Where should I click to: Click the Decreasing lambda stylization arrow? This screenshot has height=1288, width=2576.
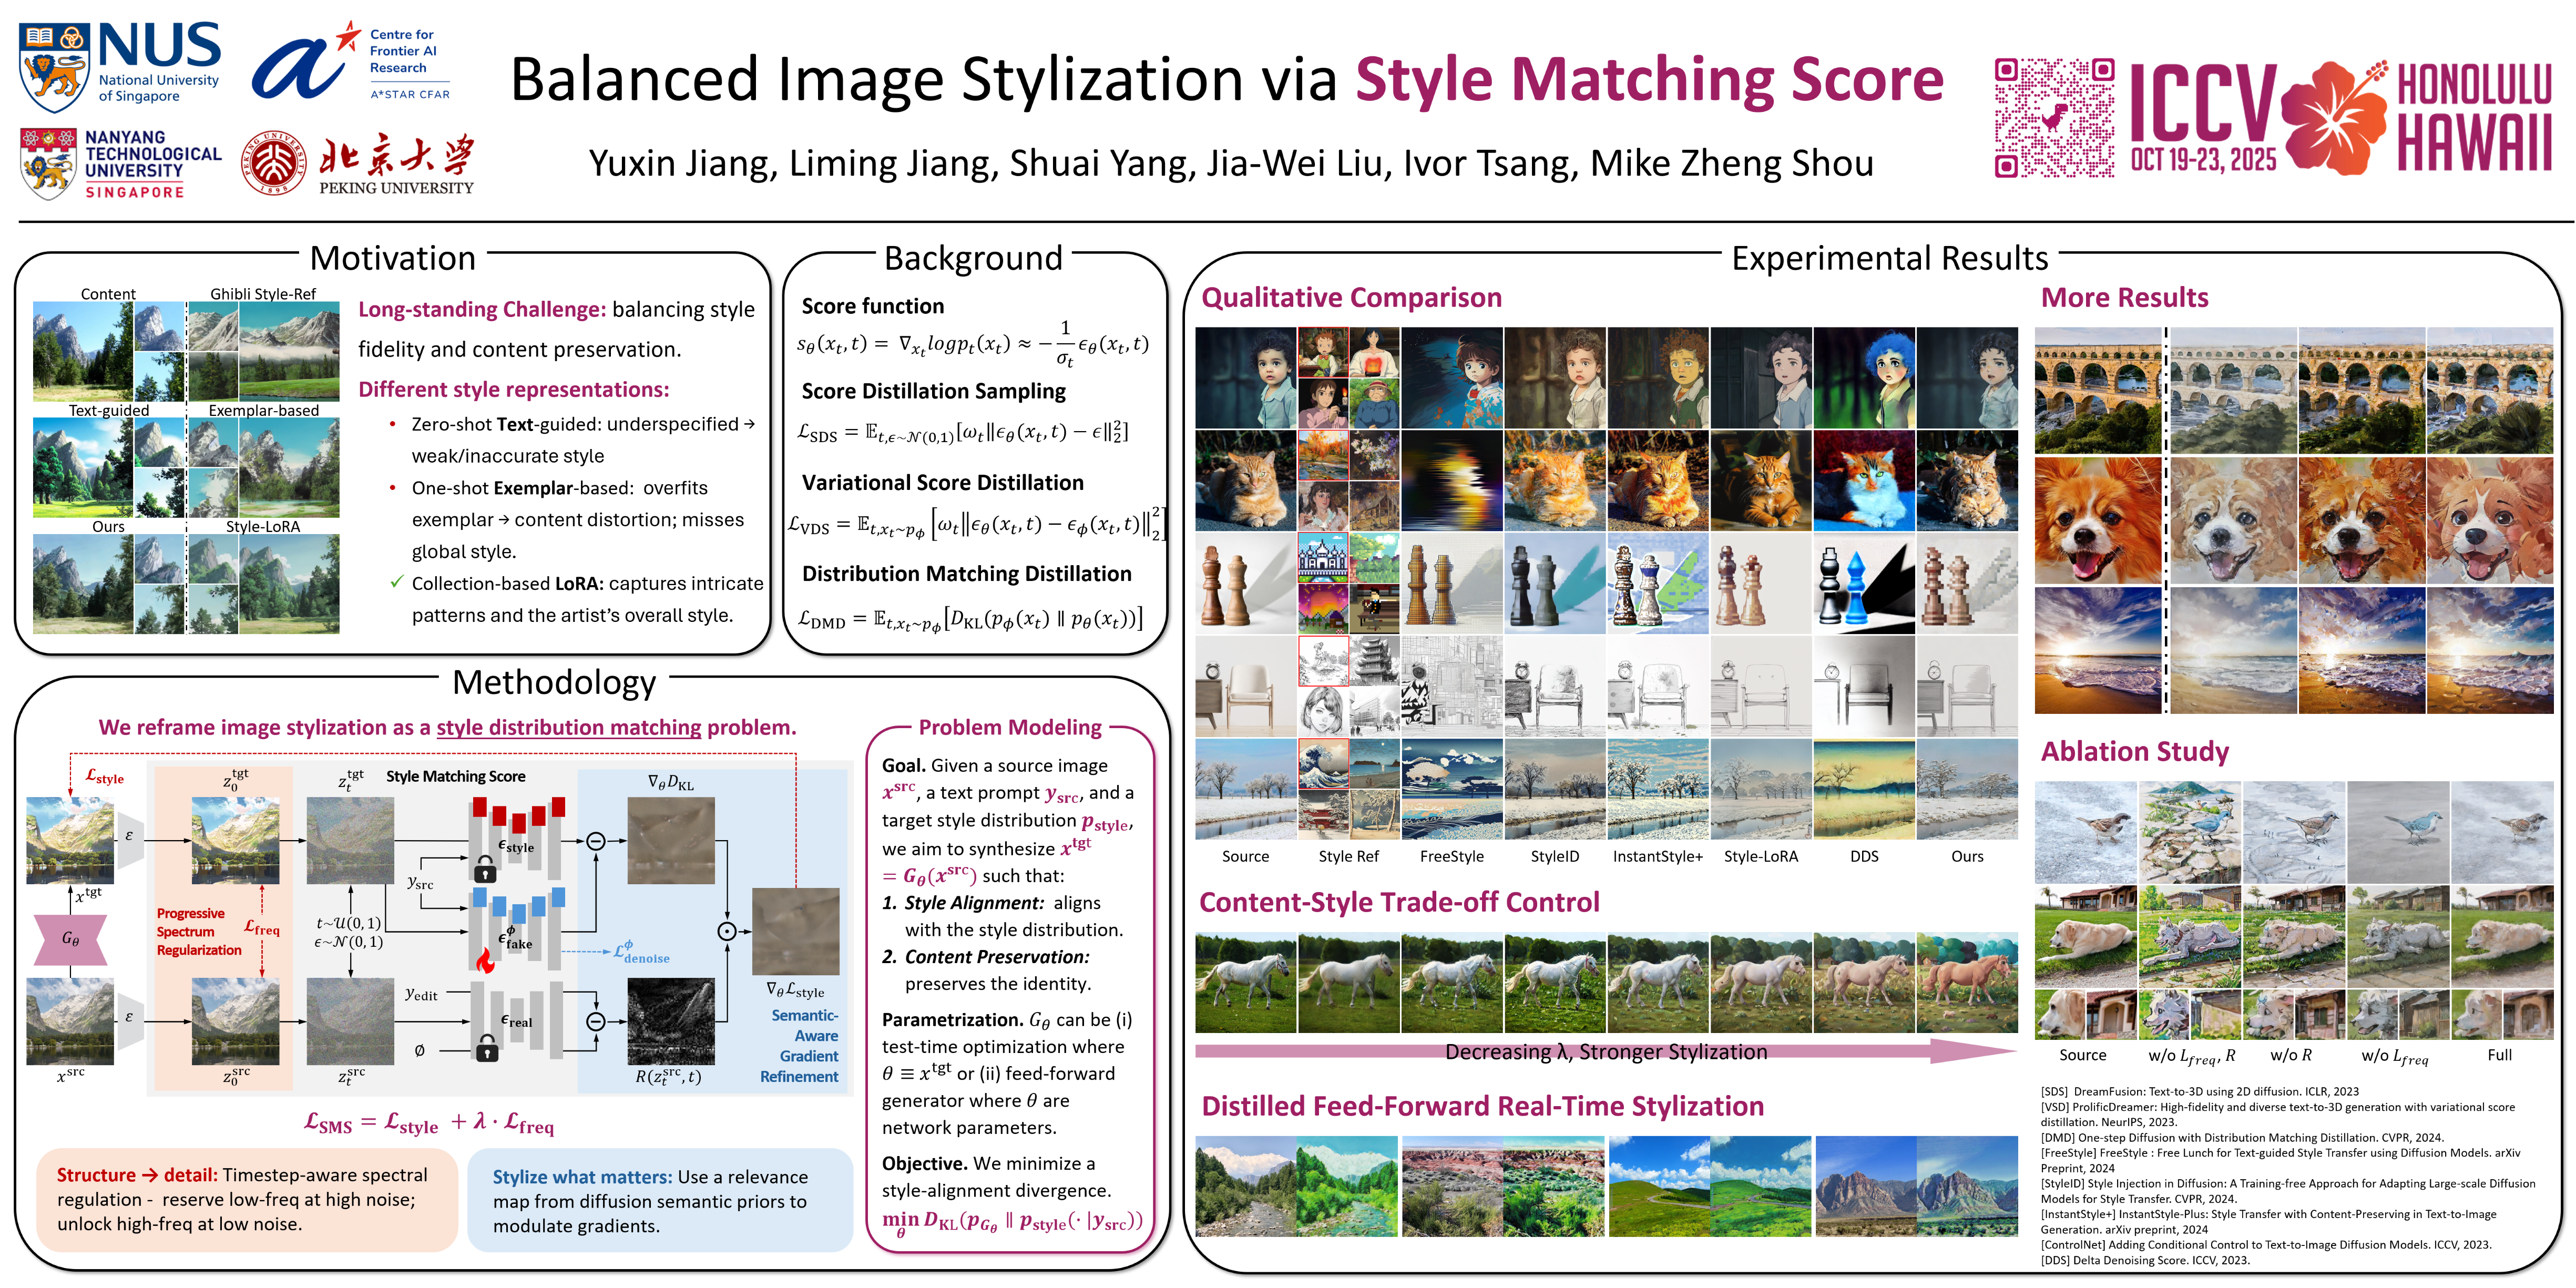click(x=1605, y=1051)
